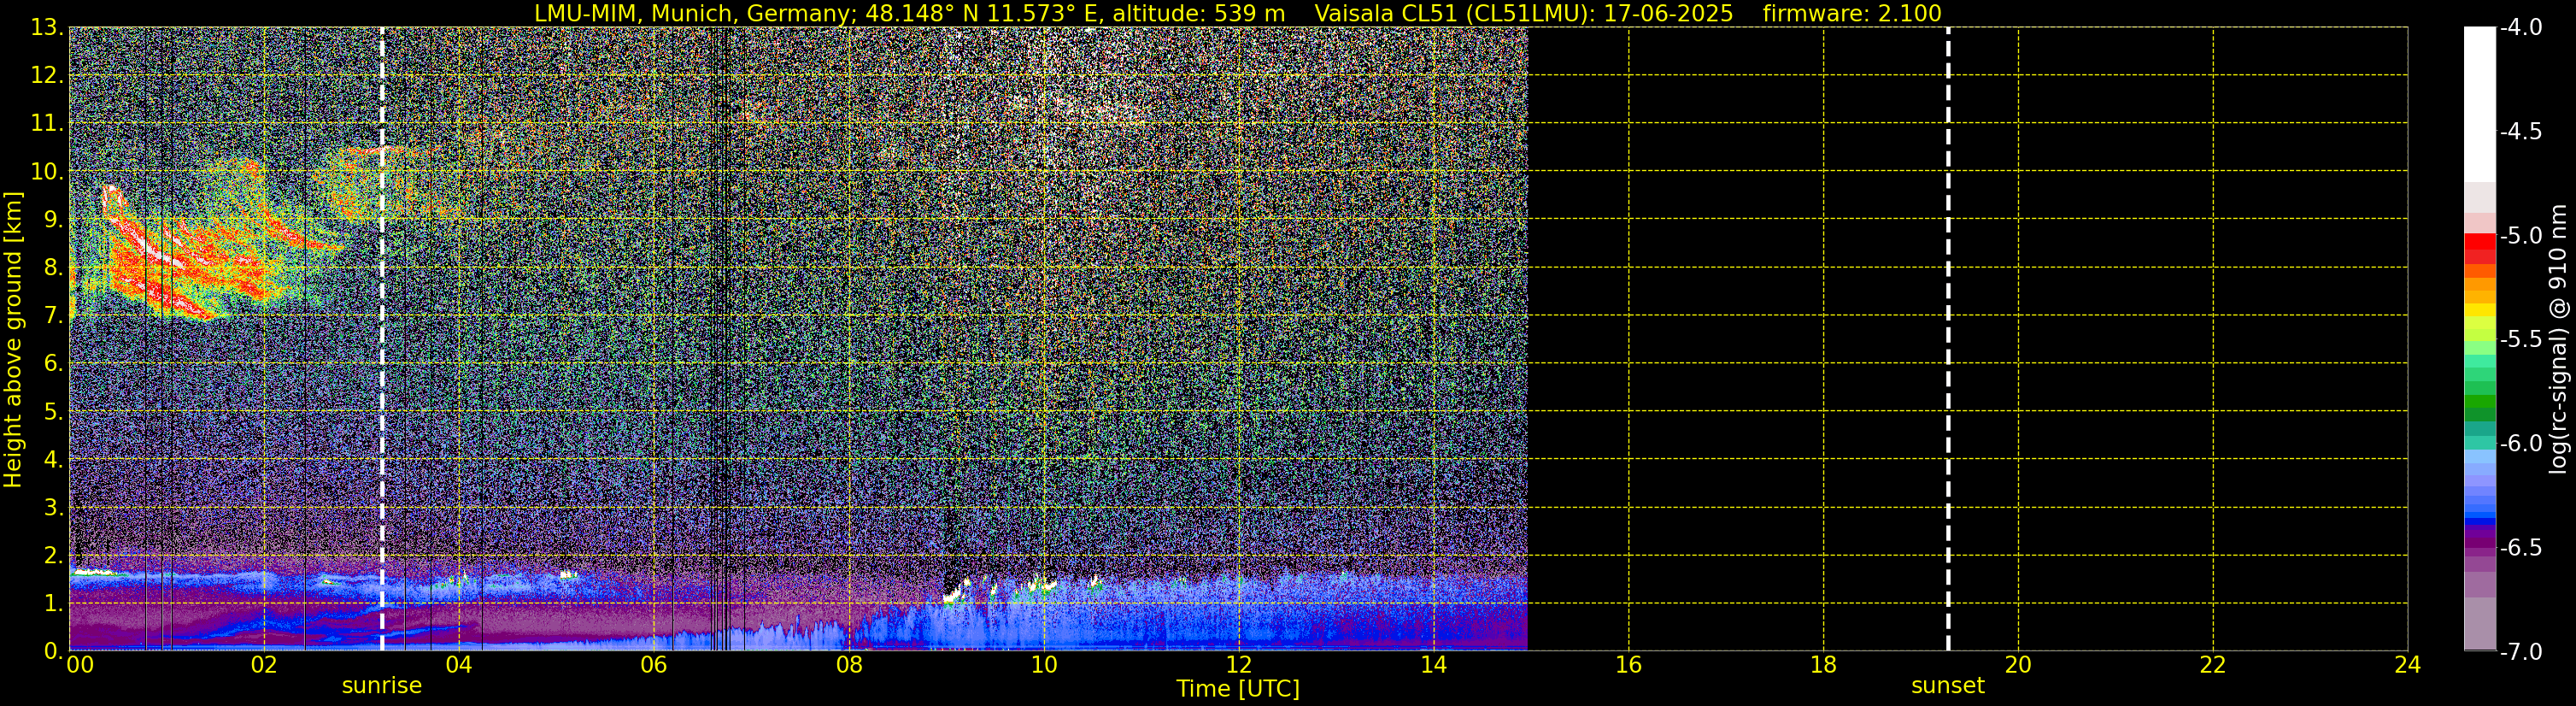
Task: Click the '4.' height axis tick label
Action: [53, 460]
